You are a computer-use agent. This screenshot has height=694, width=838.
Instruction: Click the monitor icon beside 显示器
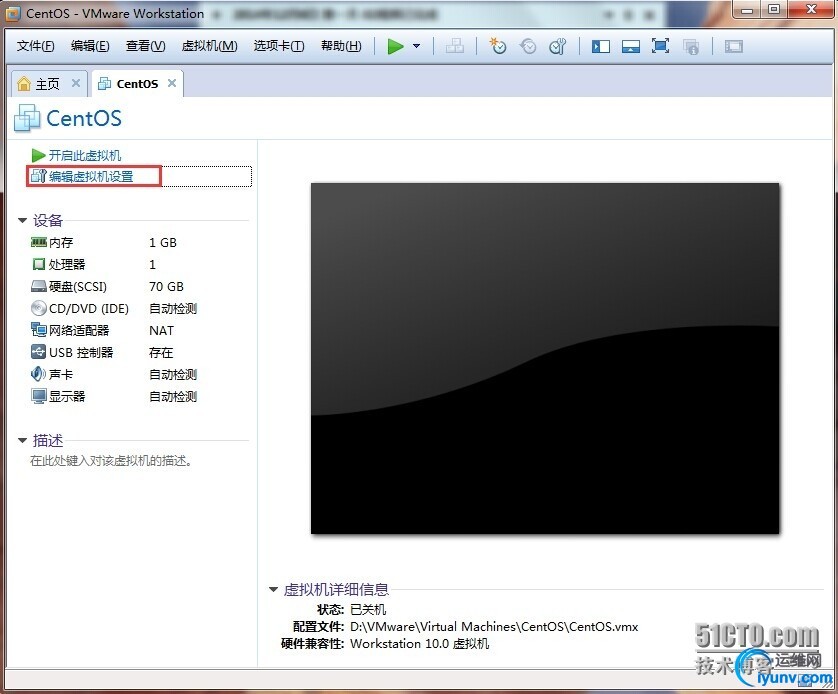(x=38, y=396)
